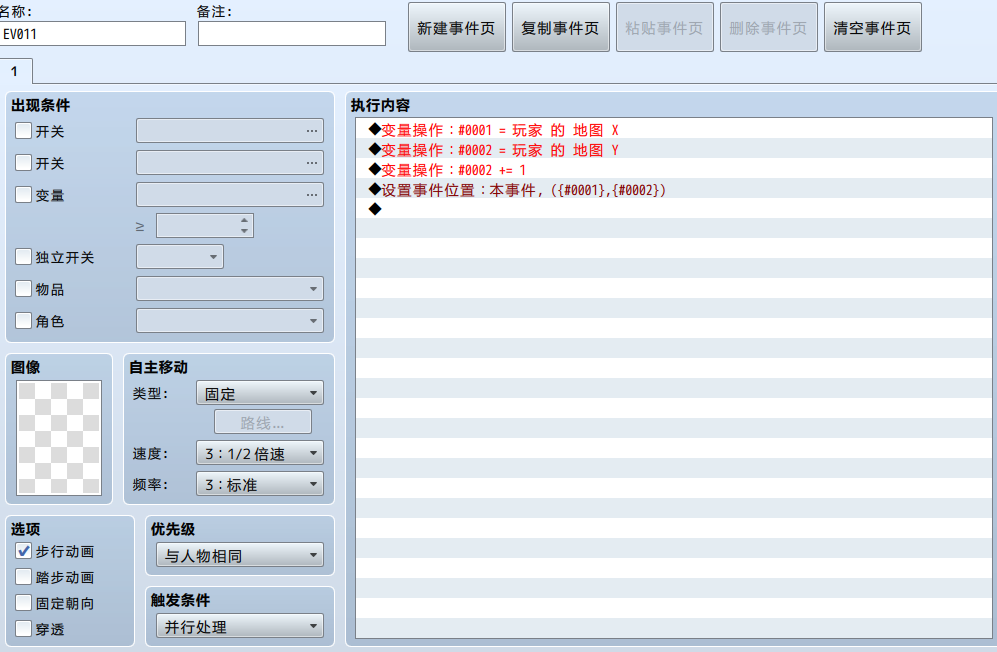Select the command line #0001 = 玩家 的 地图 X
The width and height of the screenshot is (997, 652).
(674, 130)
